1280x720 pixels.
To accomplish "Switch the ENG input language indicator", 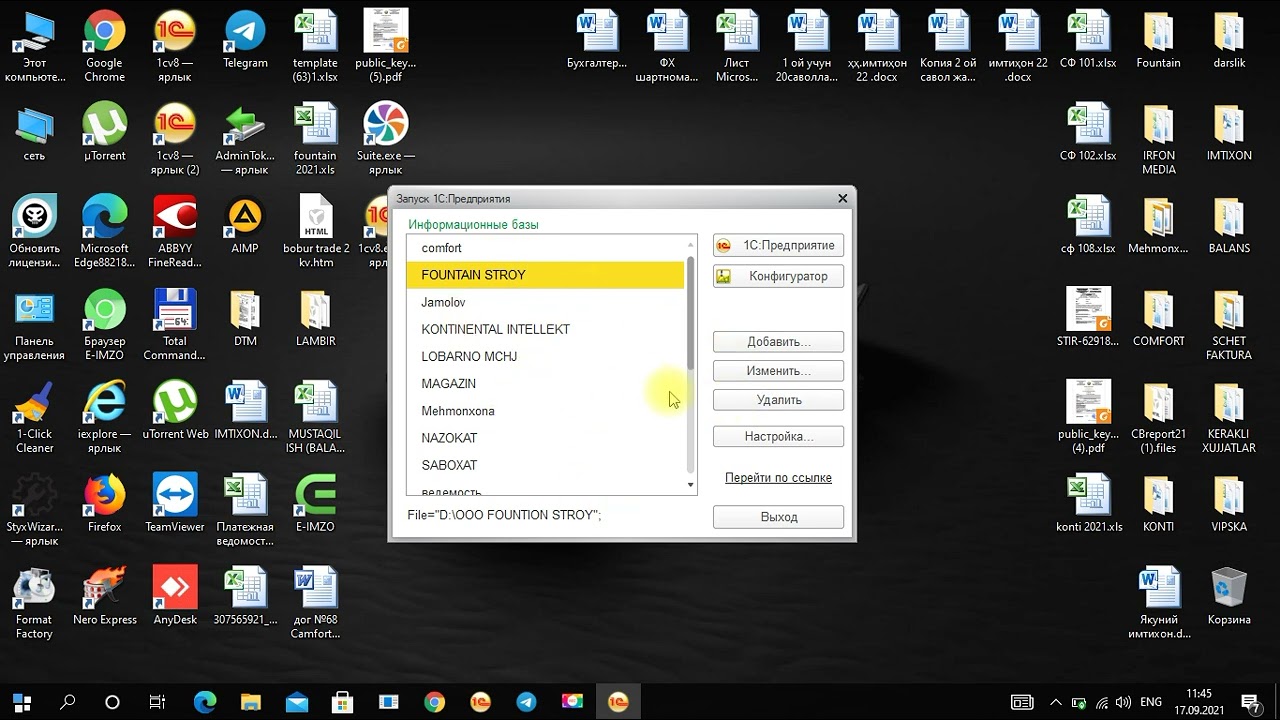I will 1151,702.
